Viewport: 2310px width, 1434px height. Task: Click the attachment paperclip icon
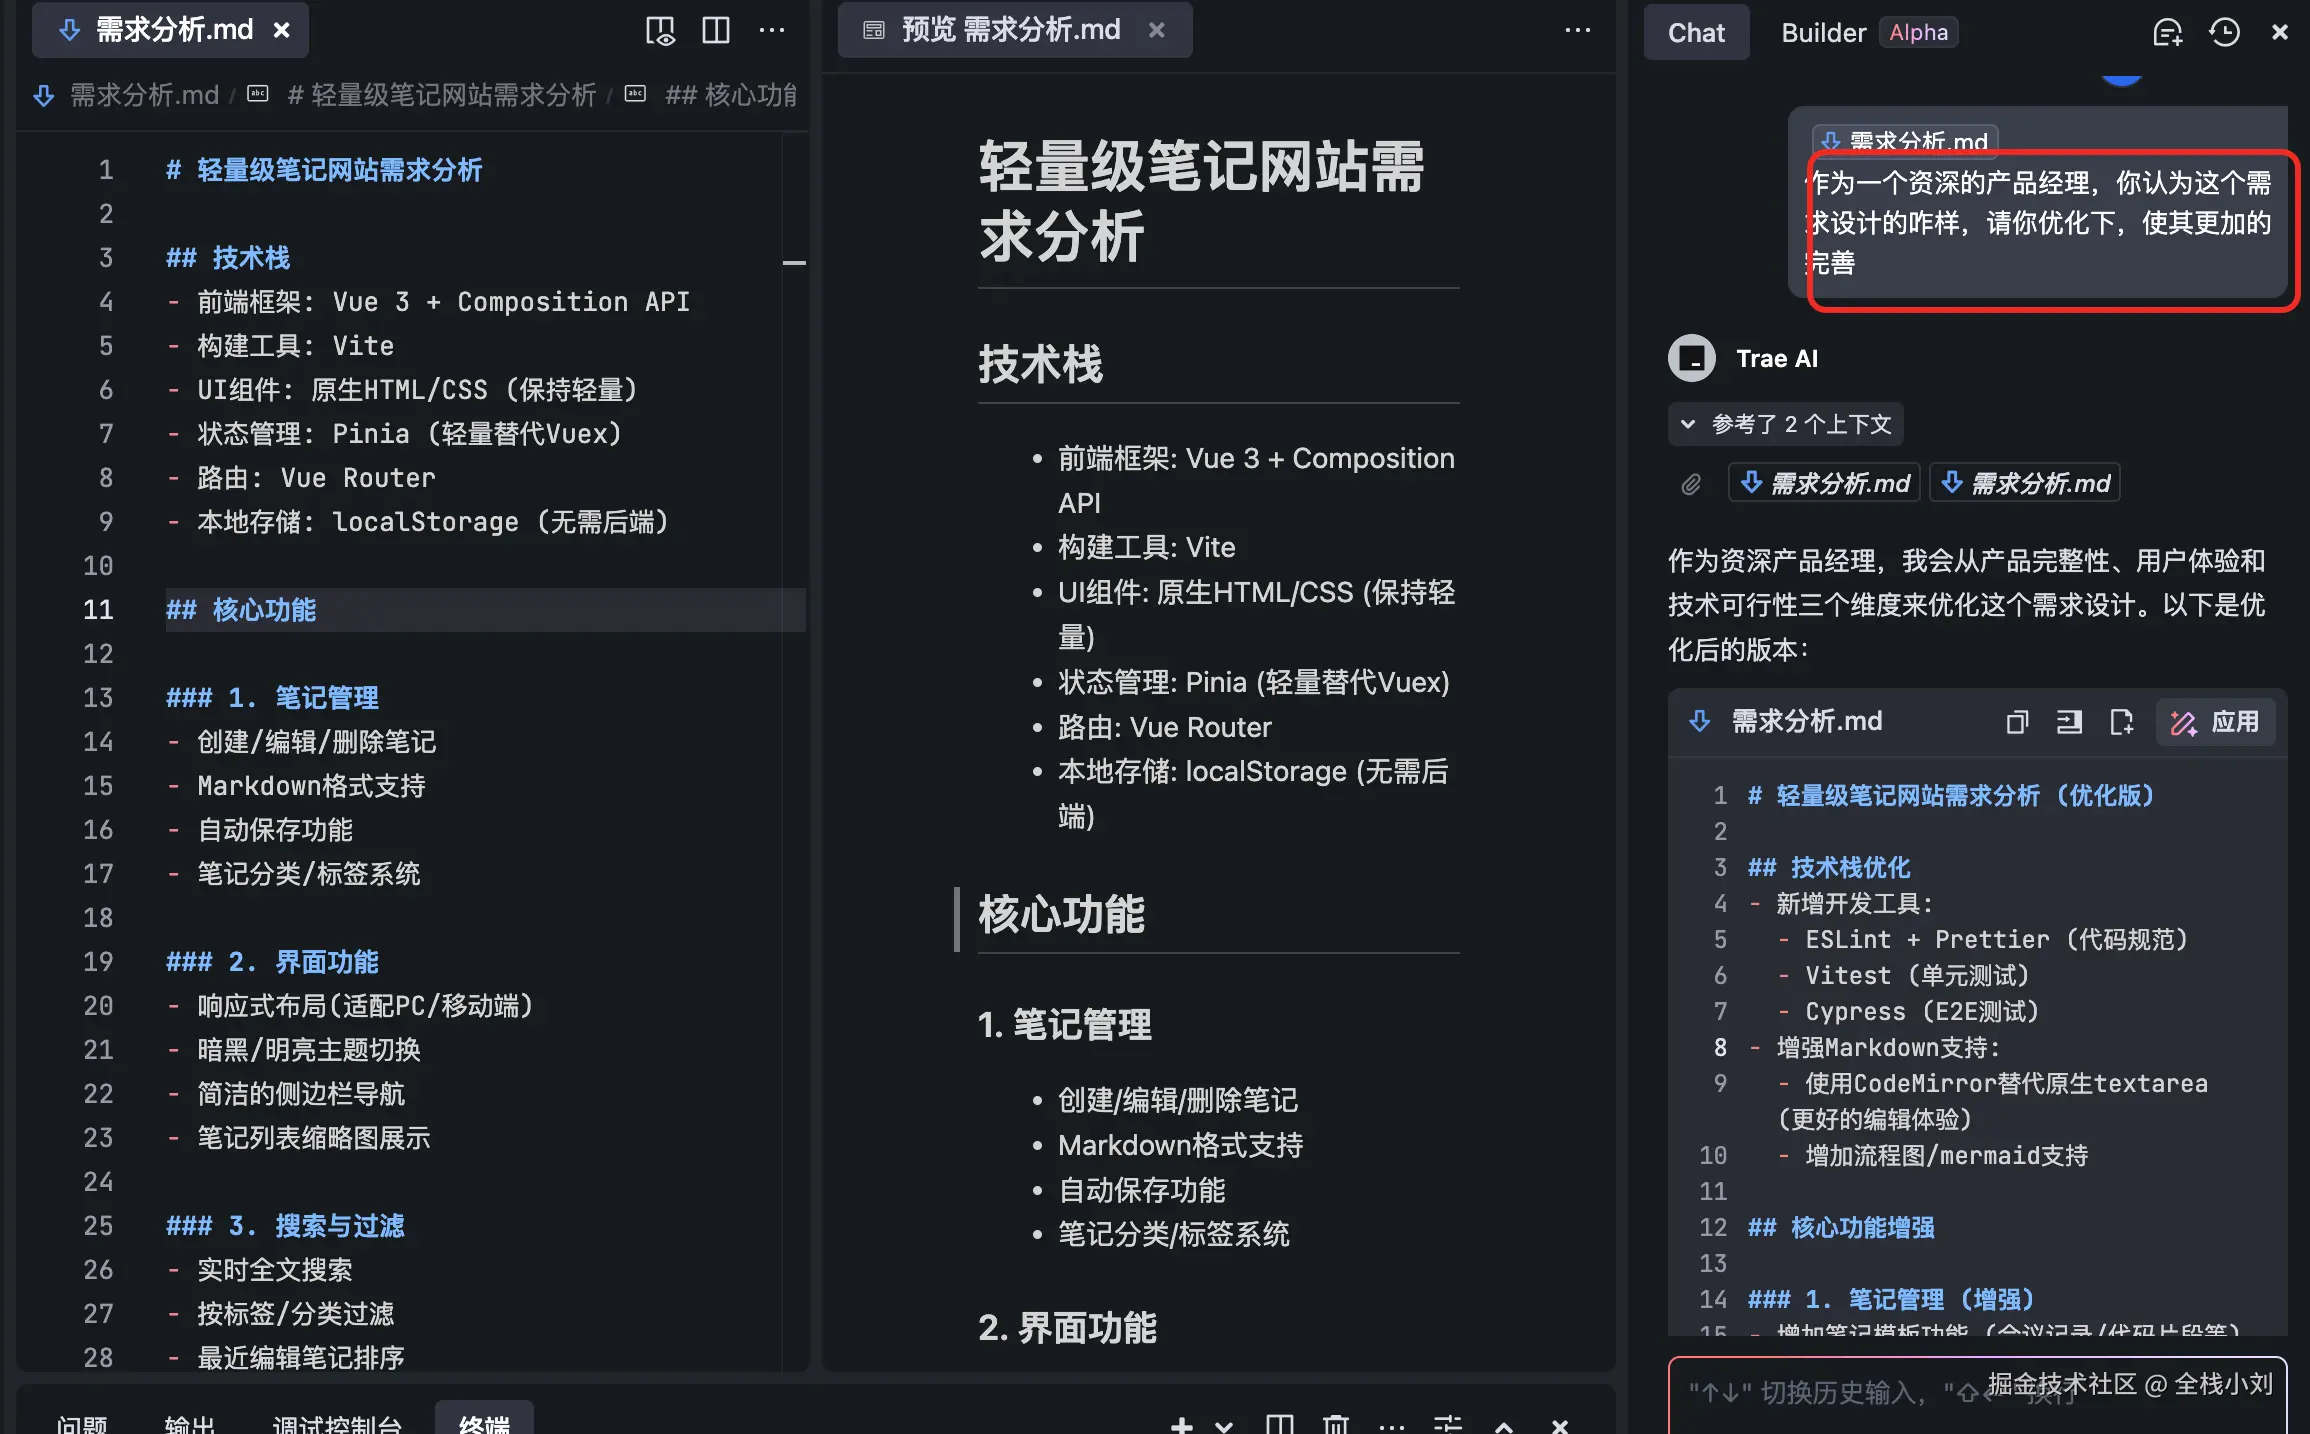[1691, 484]
